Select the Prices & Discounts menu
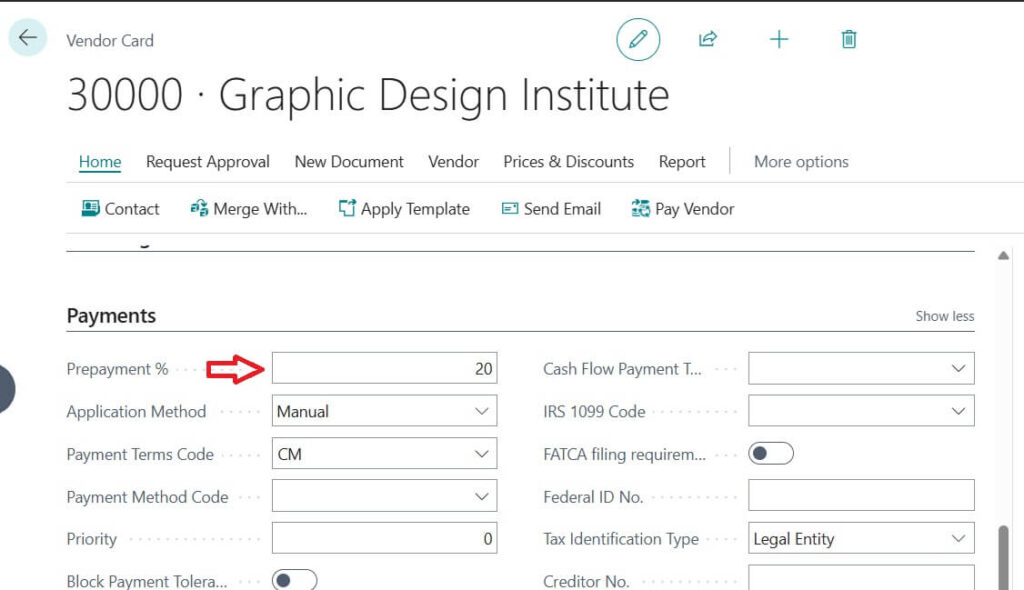1024x590 pixels. click(x=568, y=162)
